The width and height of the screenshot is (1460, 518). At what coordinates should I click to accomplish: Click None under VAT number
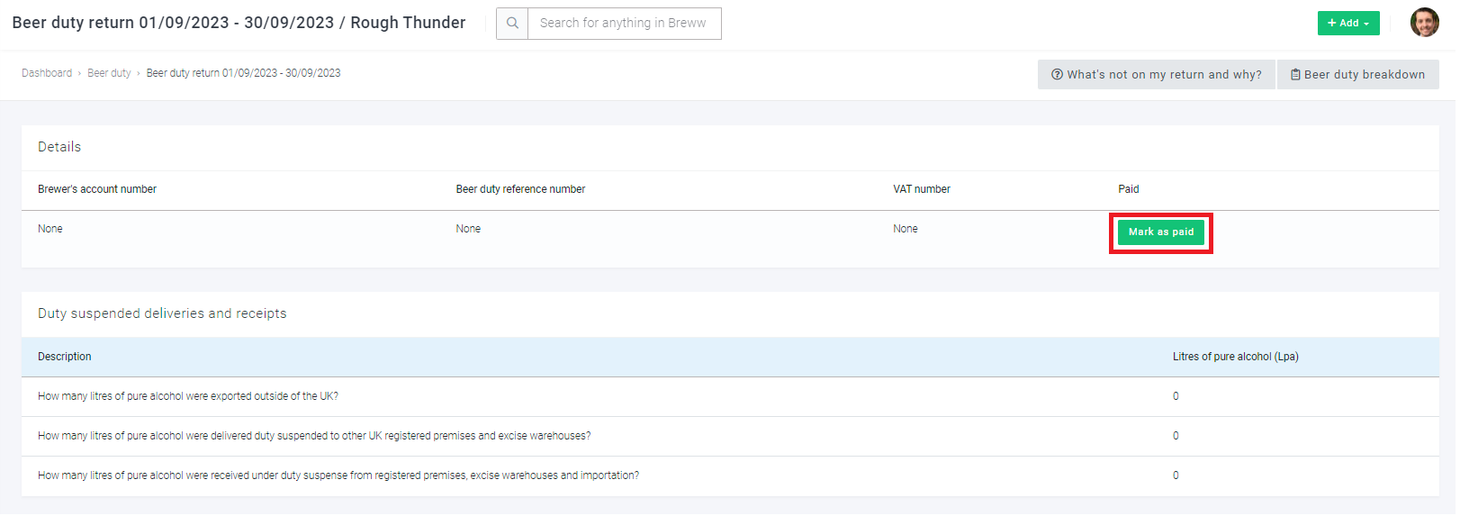point(905,229)
